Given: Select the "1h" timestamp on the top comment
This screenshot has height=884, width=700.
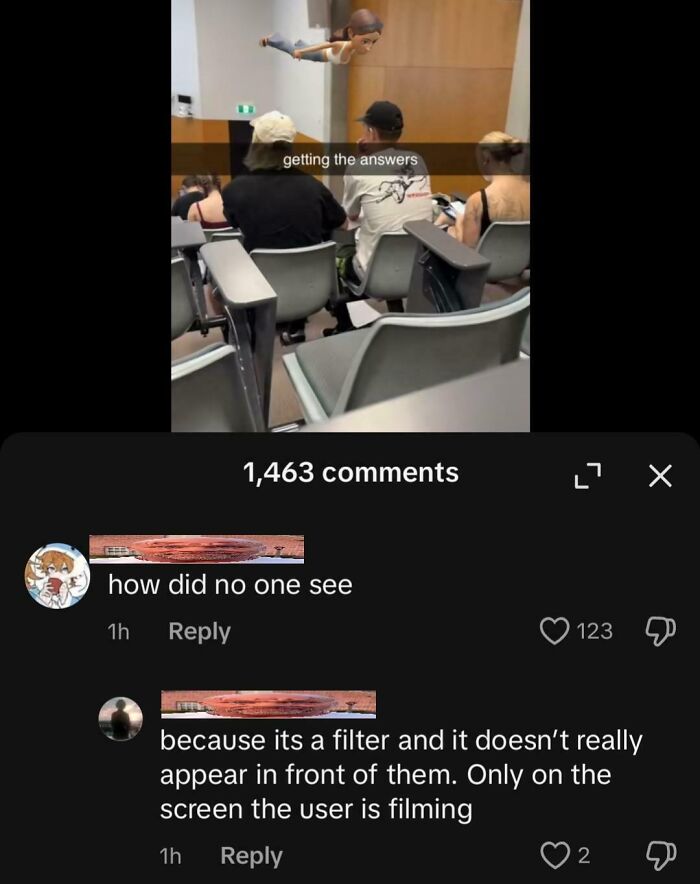Looking at the screenshot, I should tap(118, 633).
